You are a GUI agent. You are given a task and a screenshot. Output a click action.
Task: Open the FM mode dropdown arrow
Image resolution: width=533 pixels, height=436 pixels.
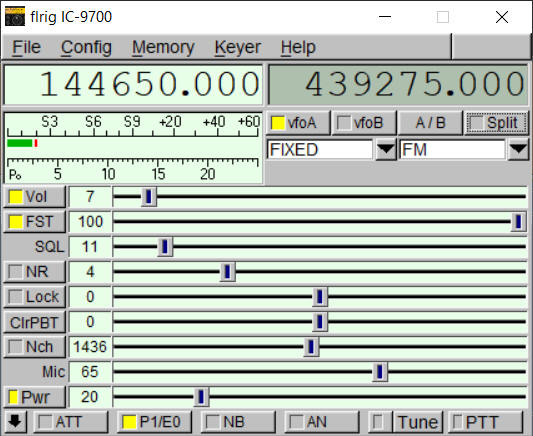[x=518, y=150]
